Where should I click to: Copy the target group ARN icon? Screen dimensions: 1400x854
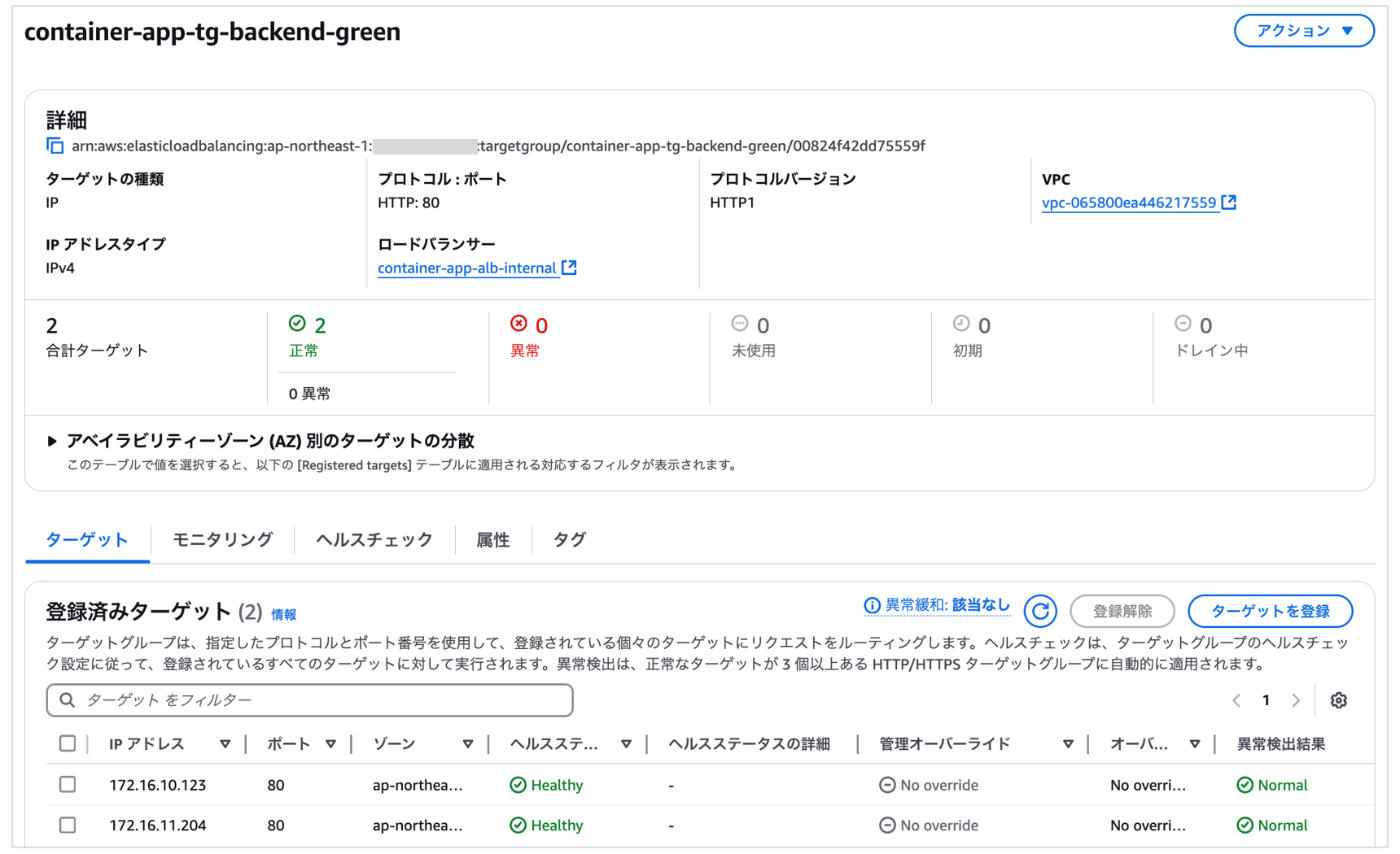[55, 146]
